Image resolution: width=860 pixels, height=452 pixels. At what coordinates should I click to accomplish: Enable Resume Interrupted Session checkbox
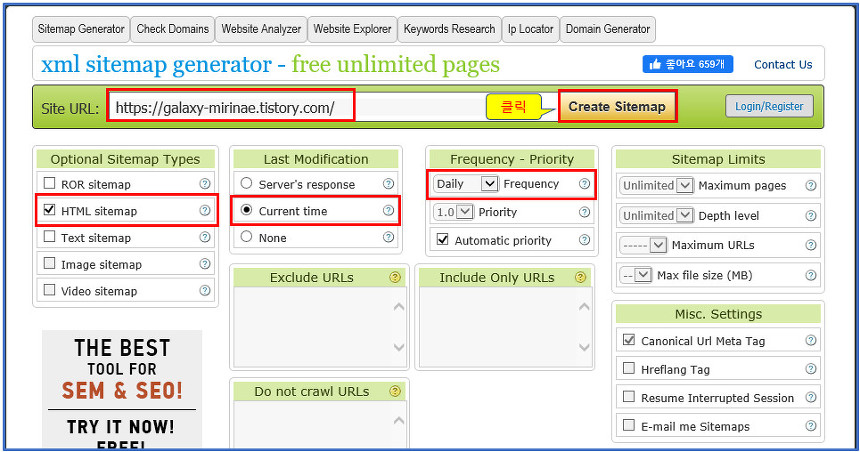[x=629, y=397]
